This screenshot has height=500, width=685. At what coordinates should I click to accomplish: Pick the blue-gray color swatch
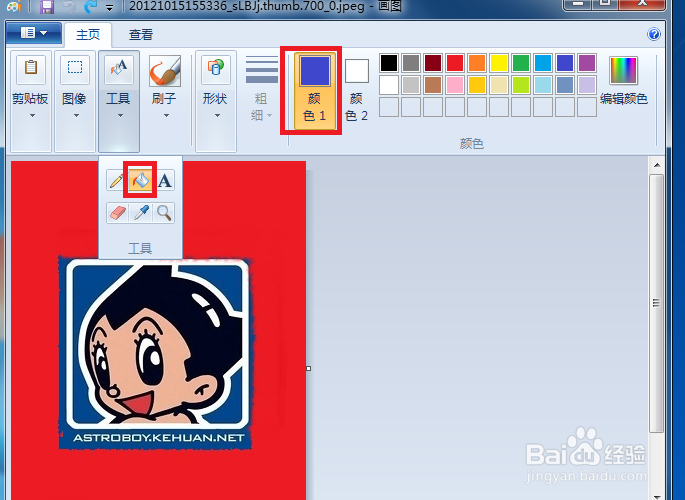(x=565, y=85)
